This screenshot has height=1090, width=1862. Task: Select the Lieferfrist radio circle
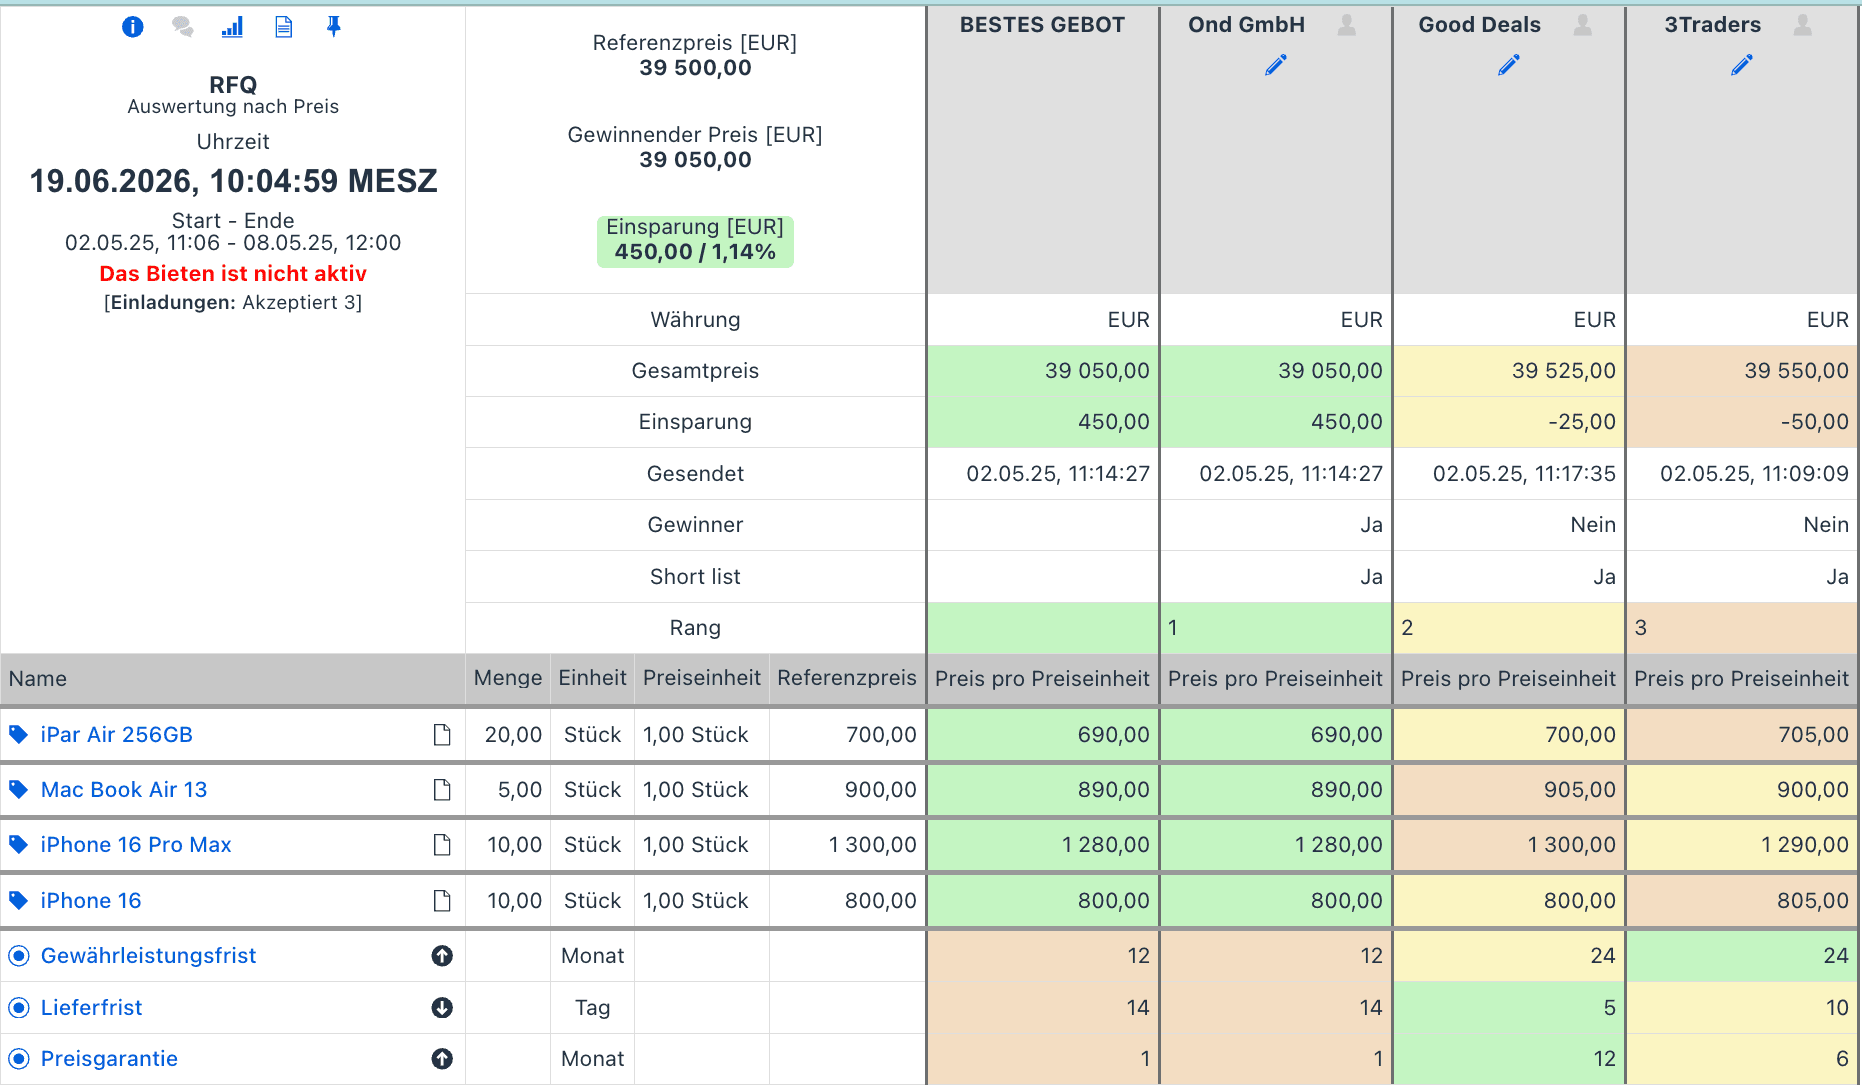coord(19,1008)
